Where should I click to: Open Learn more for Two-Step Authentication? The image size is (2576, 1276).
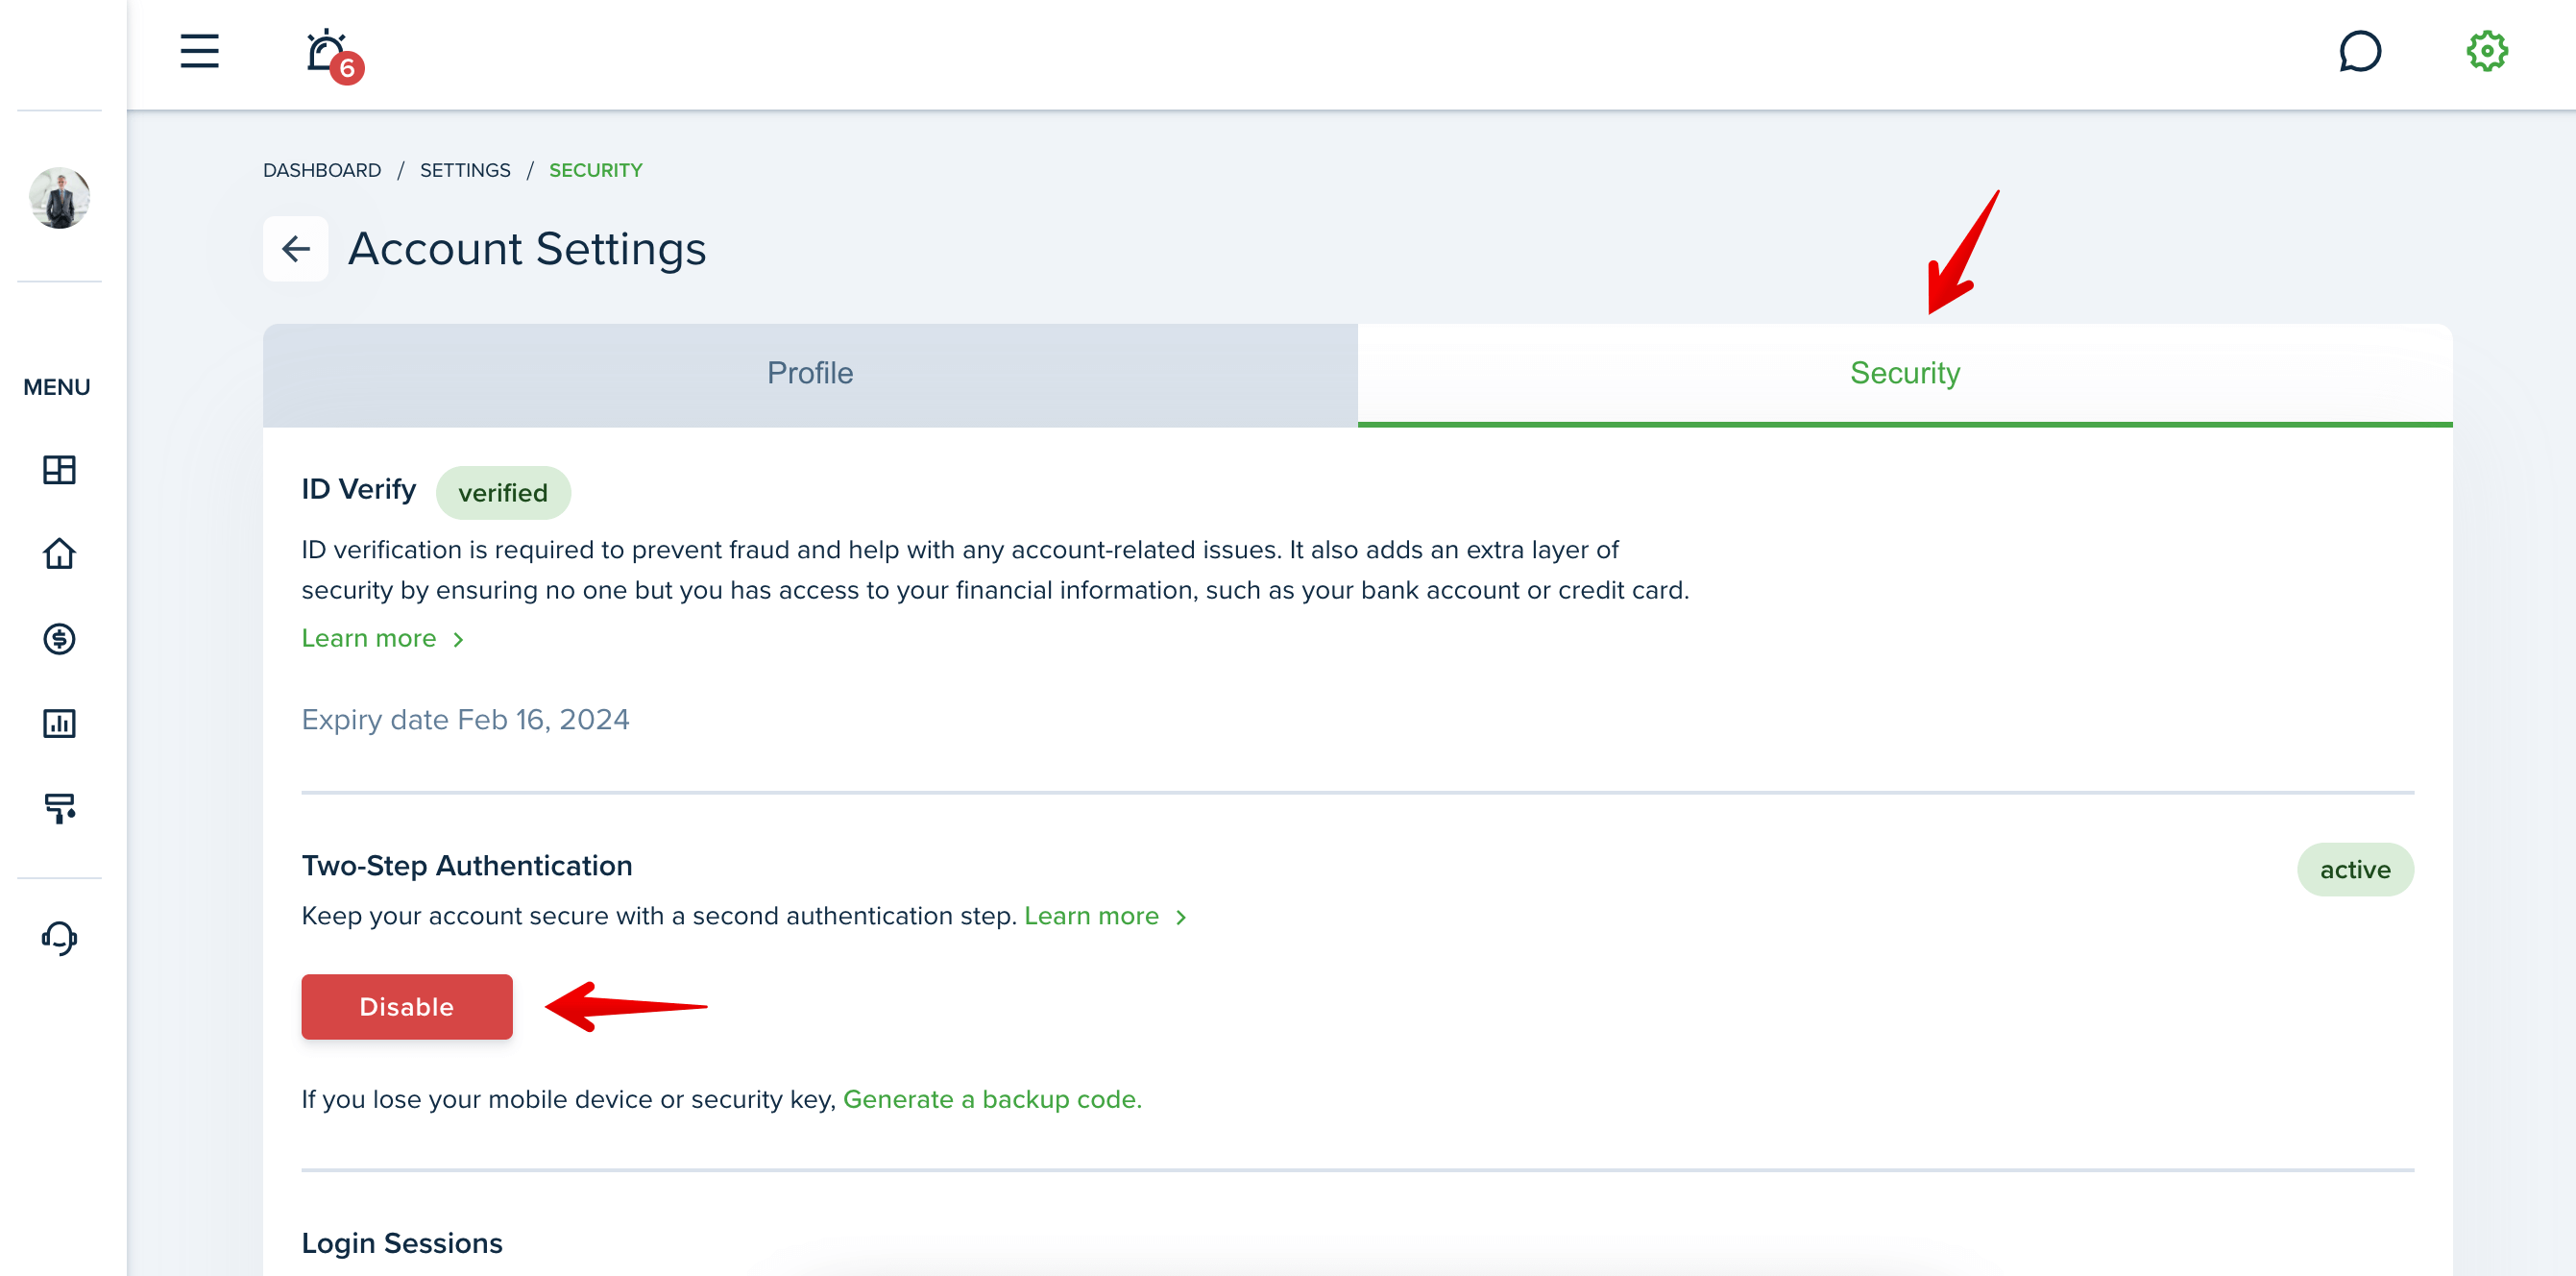click(1091, 915)
